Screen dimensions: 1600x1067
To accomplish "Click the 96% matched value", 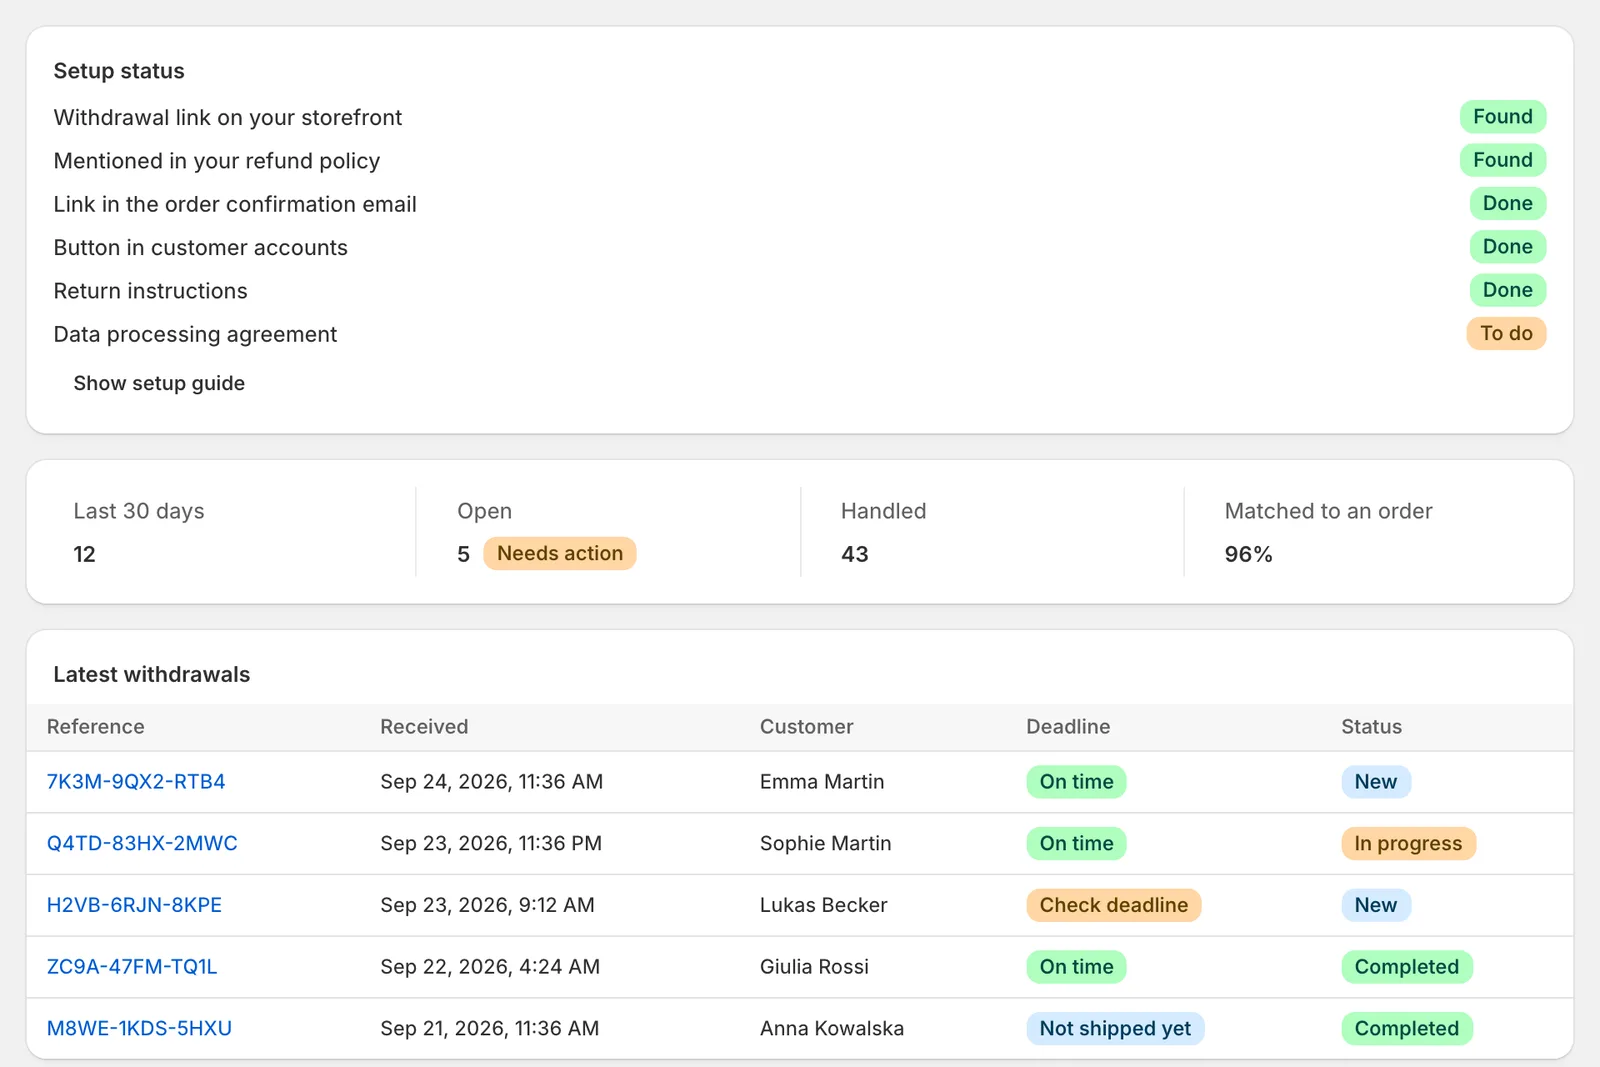I will point(1249,554).
